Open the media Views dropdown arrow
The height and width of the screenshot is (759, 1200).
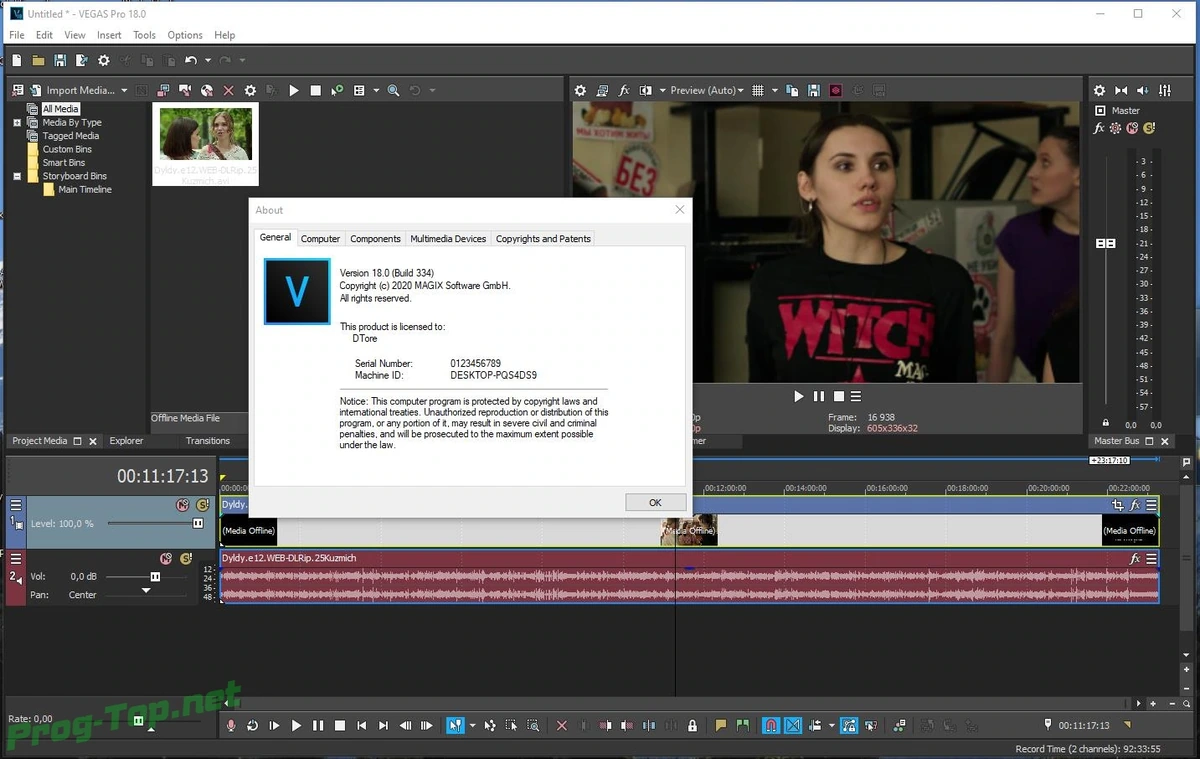point(376,90)
